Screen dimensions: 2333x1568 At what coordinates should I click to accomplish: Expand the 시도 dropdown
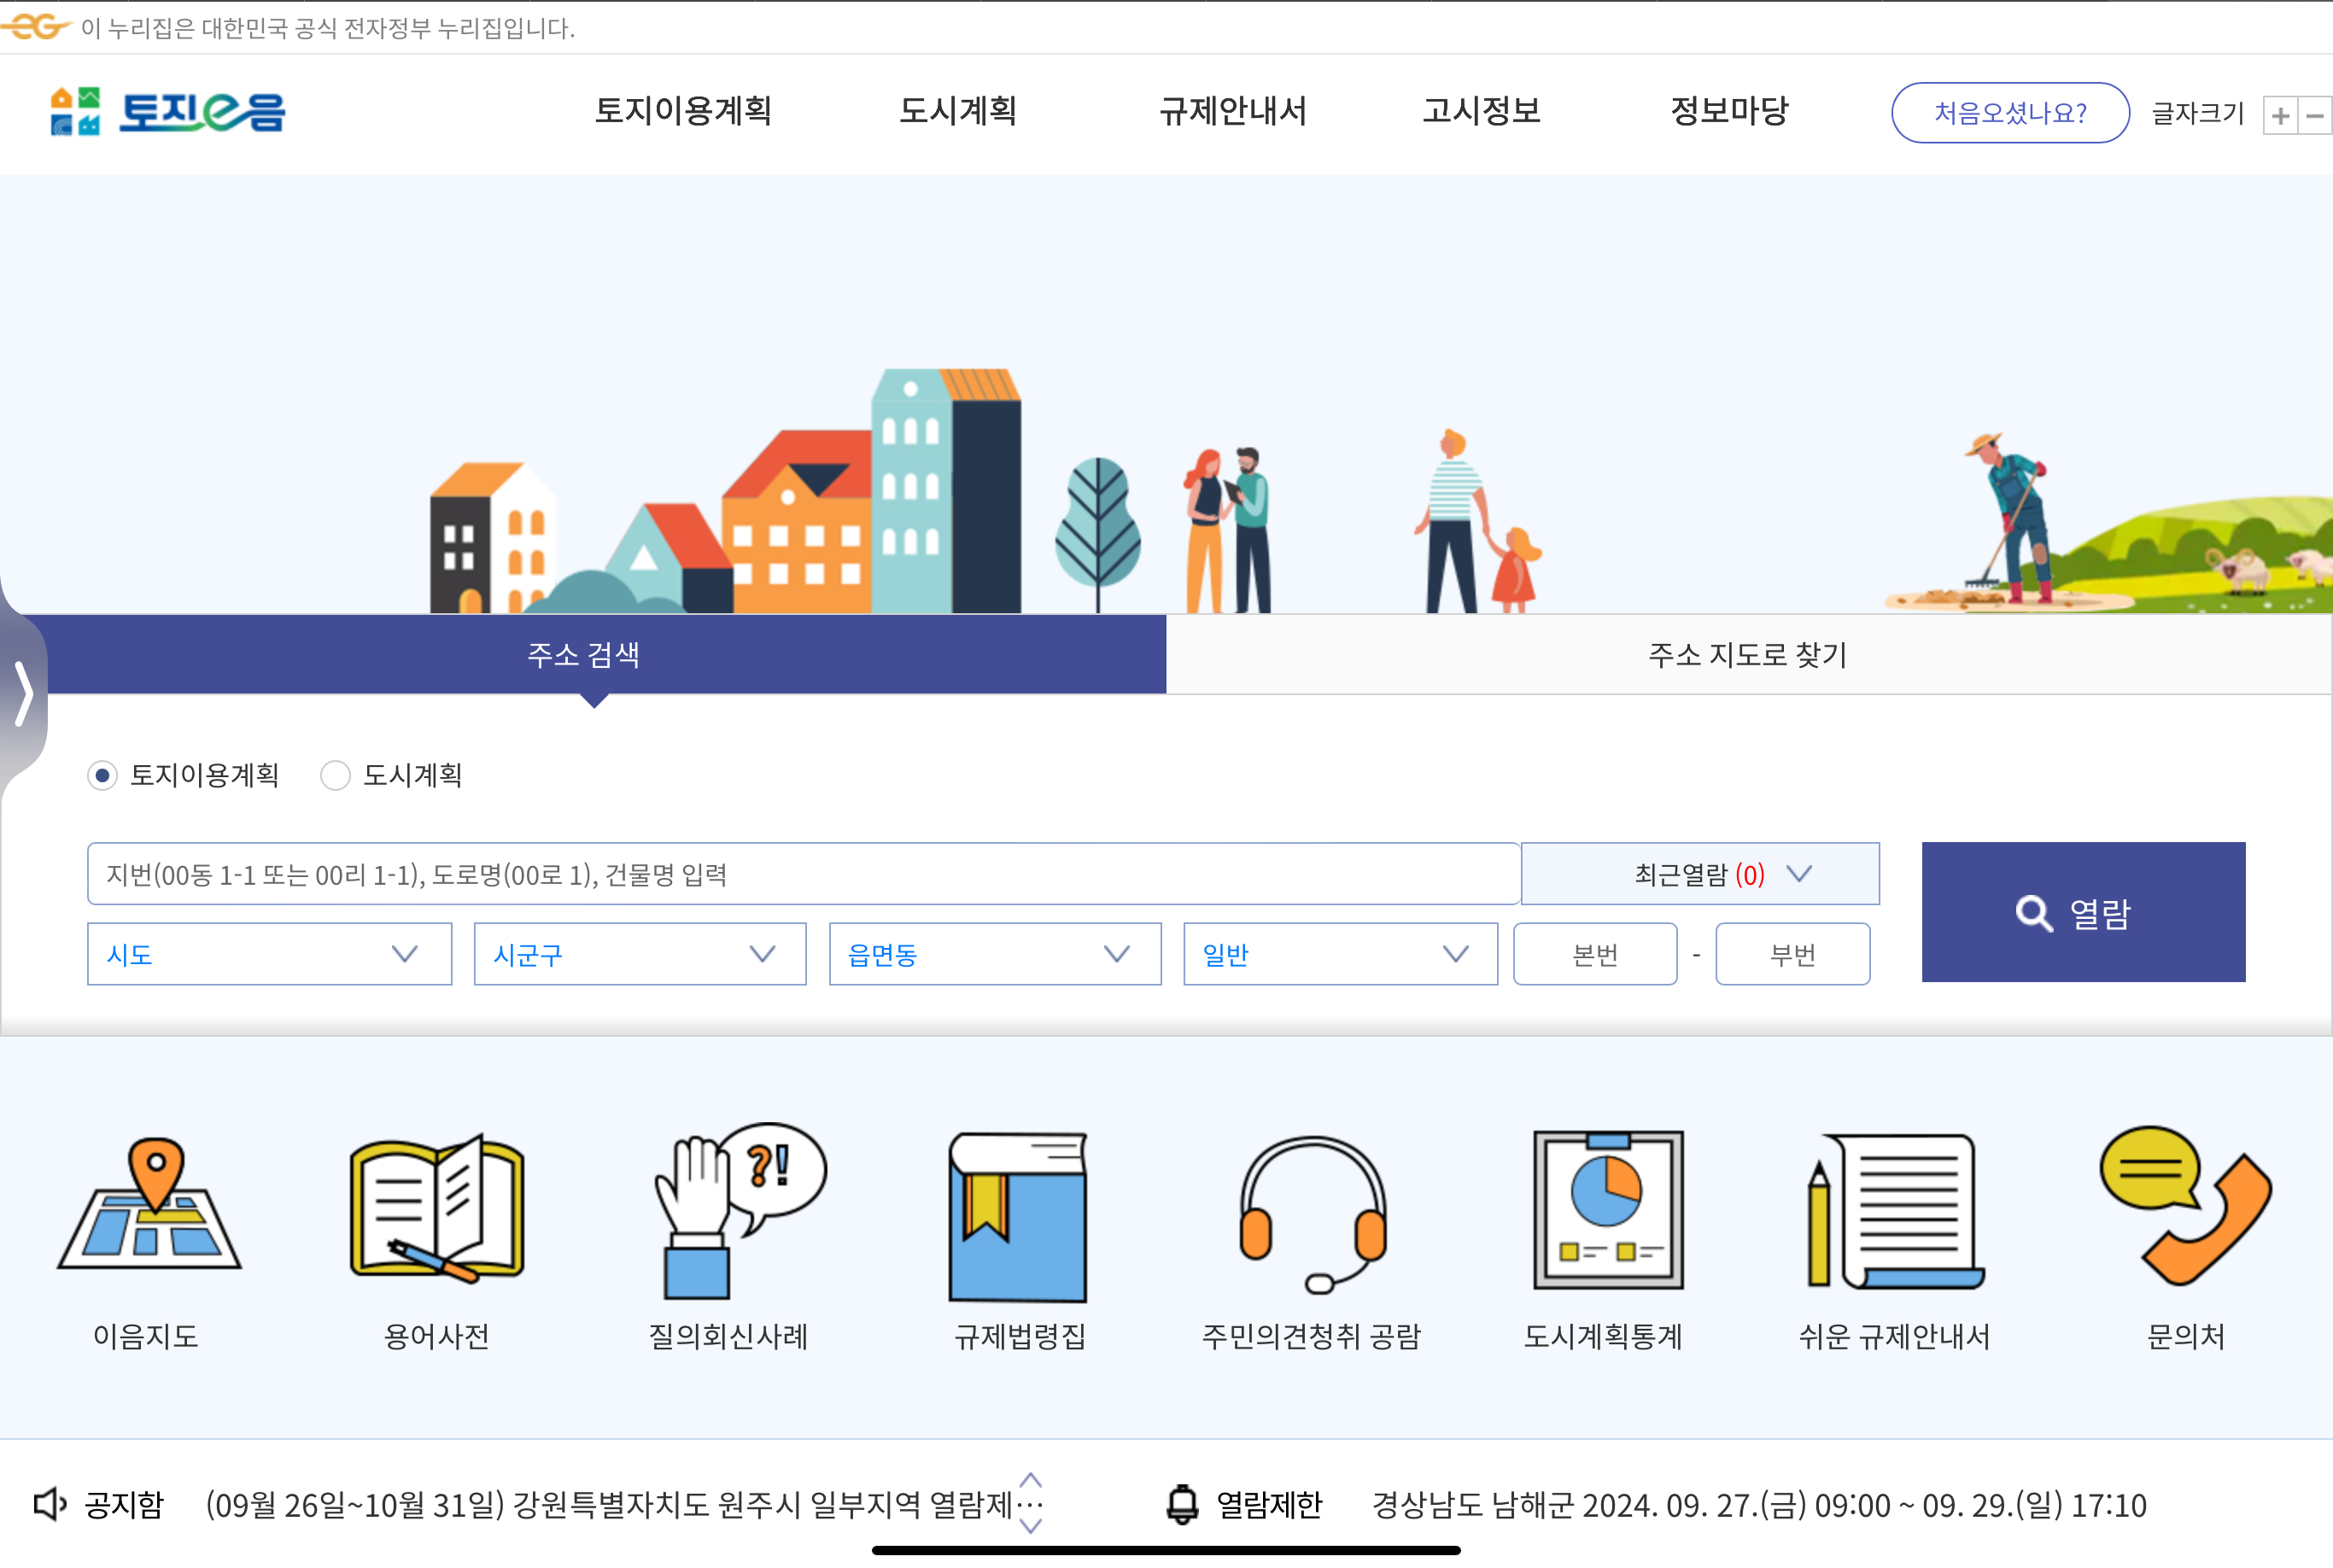point(269,954)
